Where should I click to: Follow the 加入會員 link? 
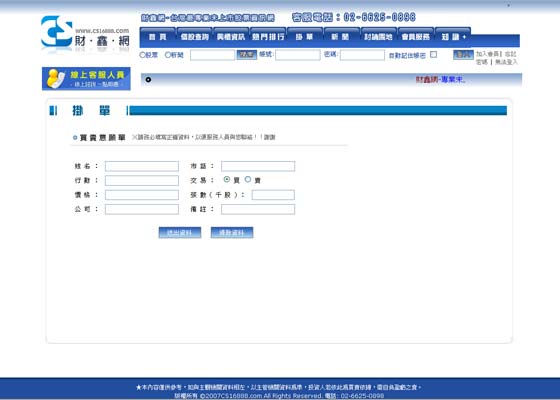(487, 54)
